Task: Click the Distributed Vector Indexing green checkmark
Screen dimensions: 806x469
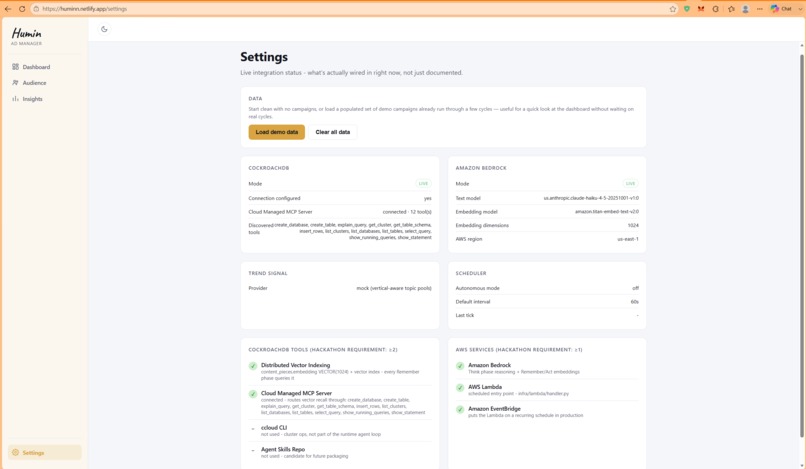Action: coord(253,366)
